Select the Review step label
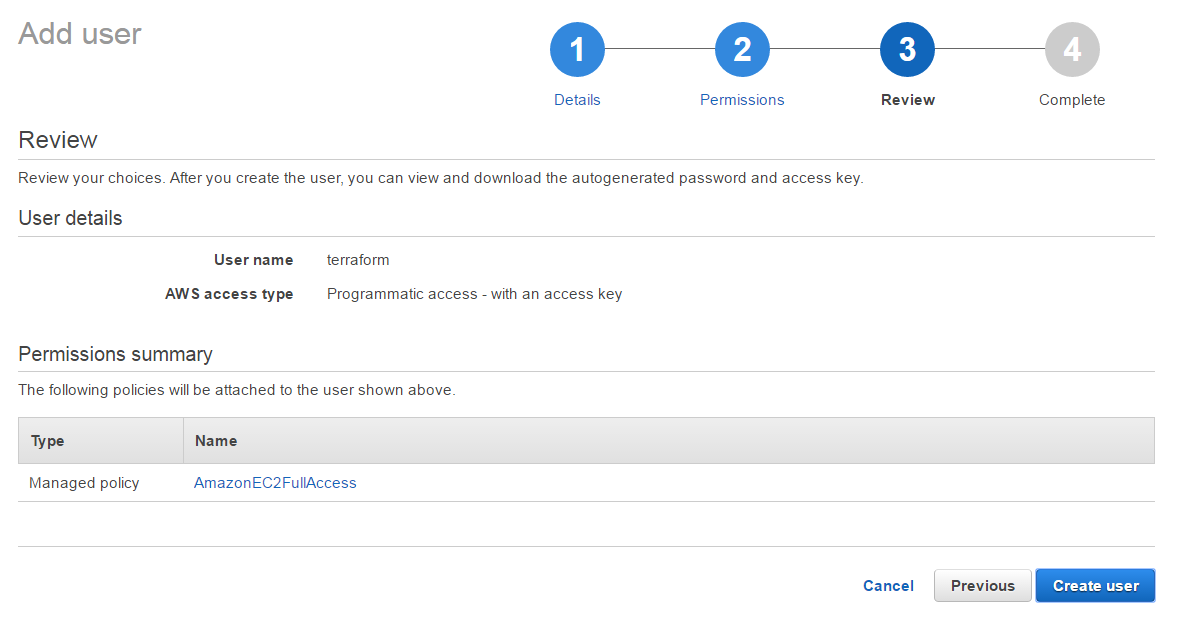 pyautogui.click(x=908, y=100)
